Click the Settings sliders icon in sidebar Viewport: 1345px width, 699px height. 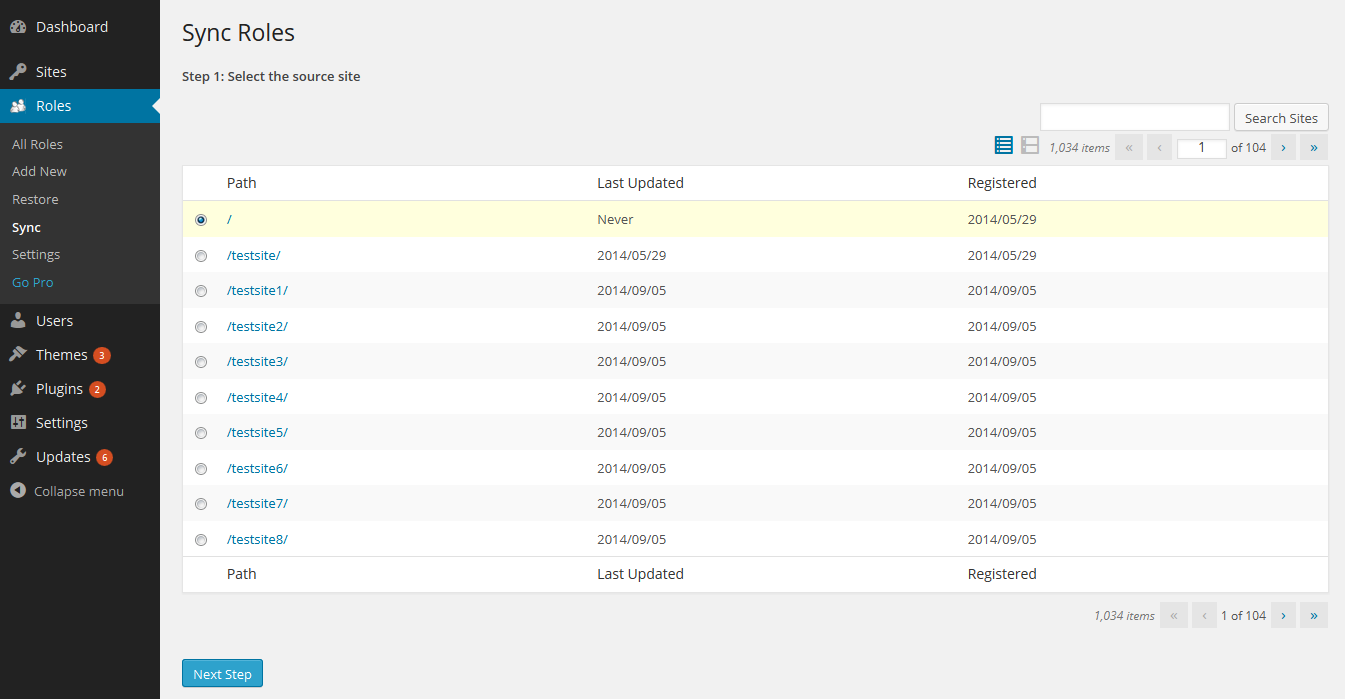coord(18,423)
